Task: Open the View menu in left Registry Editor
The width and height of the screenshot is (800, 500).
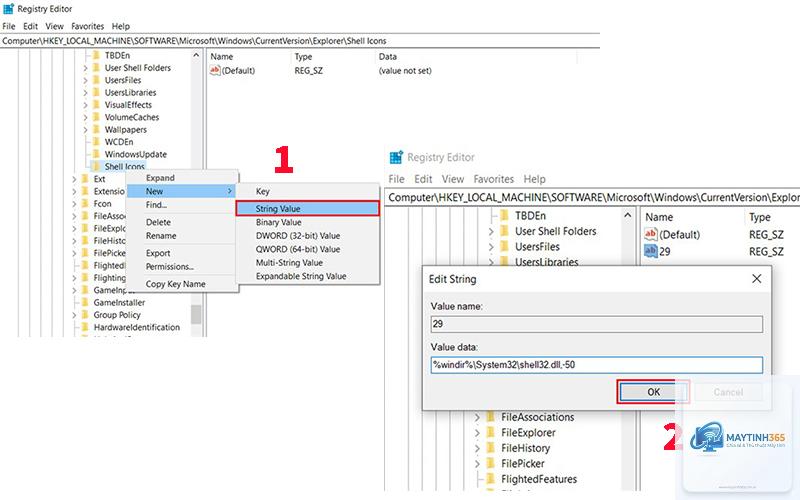Action: tap(54, 26)
